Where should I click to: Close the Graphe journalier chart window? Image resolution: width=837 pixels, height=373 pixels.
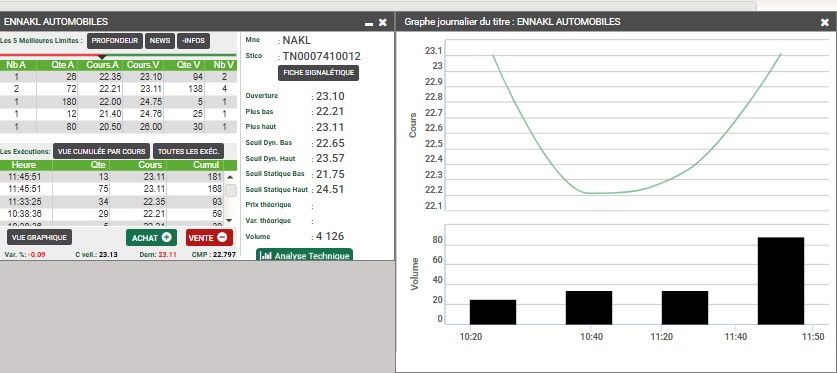click(x=825, y=22)
